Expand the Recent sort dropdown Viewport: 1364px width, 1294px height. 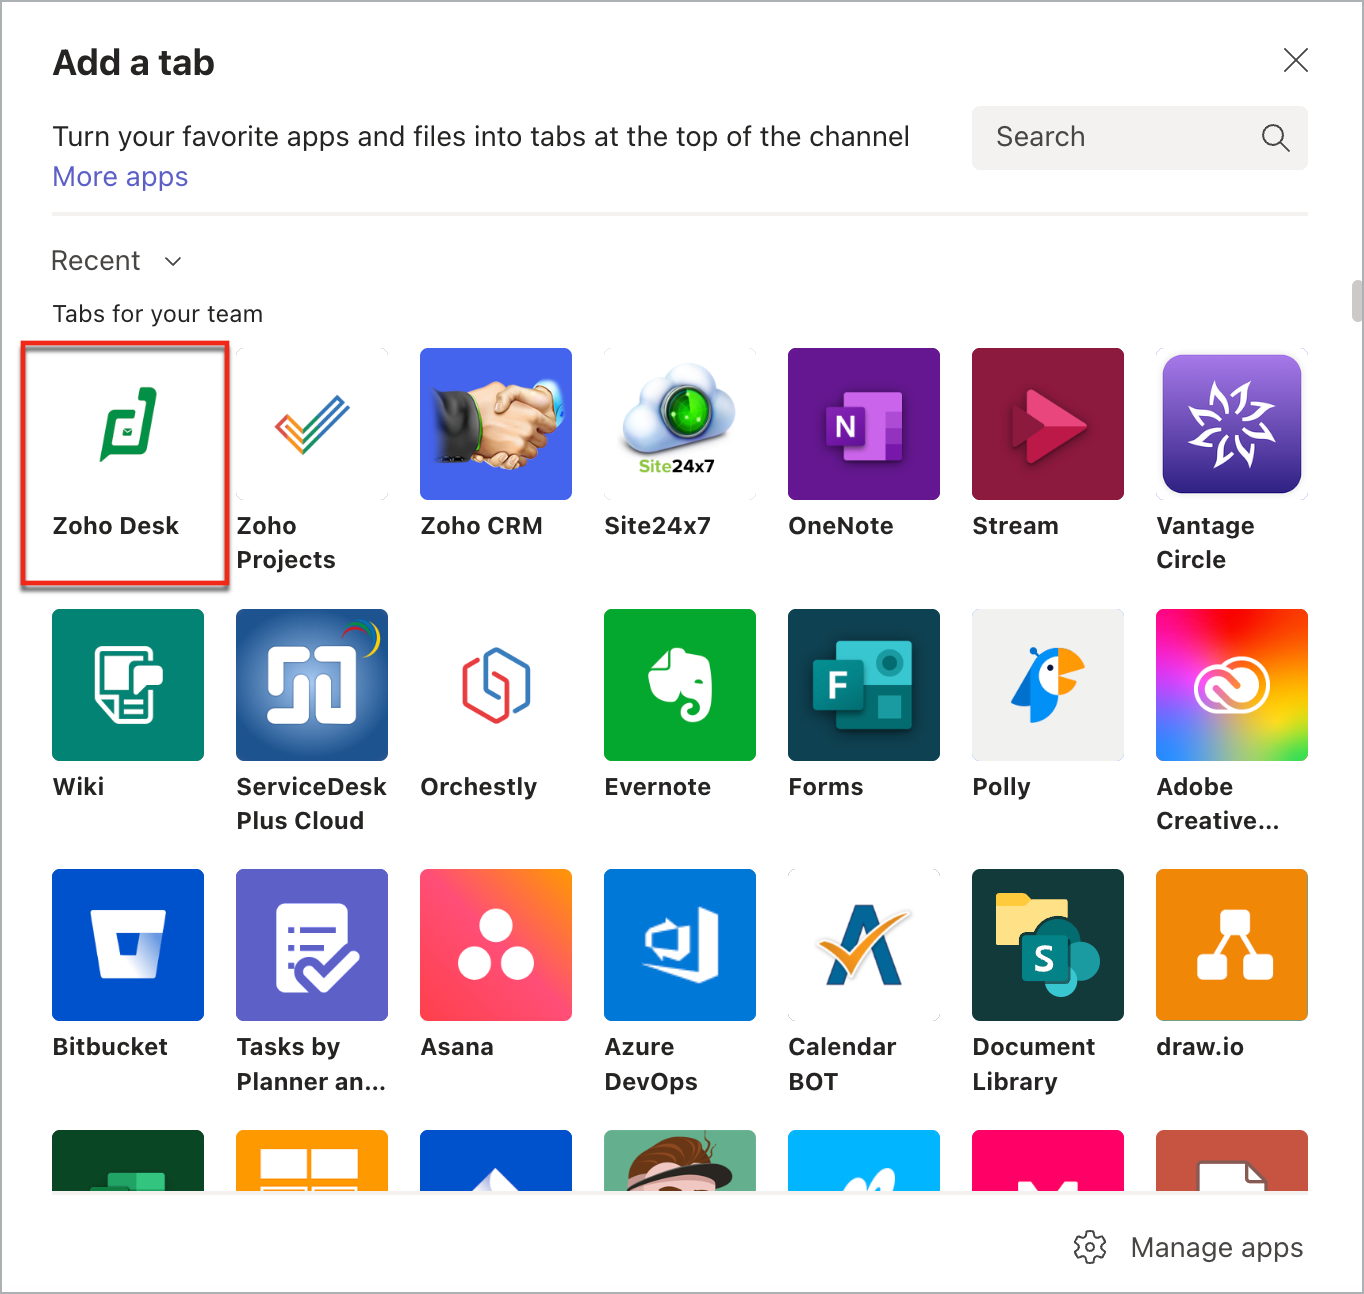117,261
